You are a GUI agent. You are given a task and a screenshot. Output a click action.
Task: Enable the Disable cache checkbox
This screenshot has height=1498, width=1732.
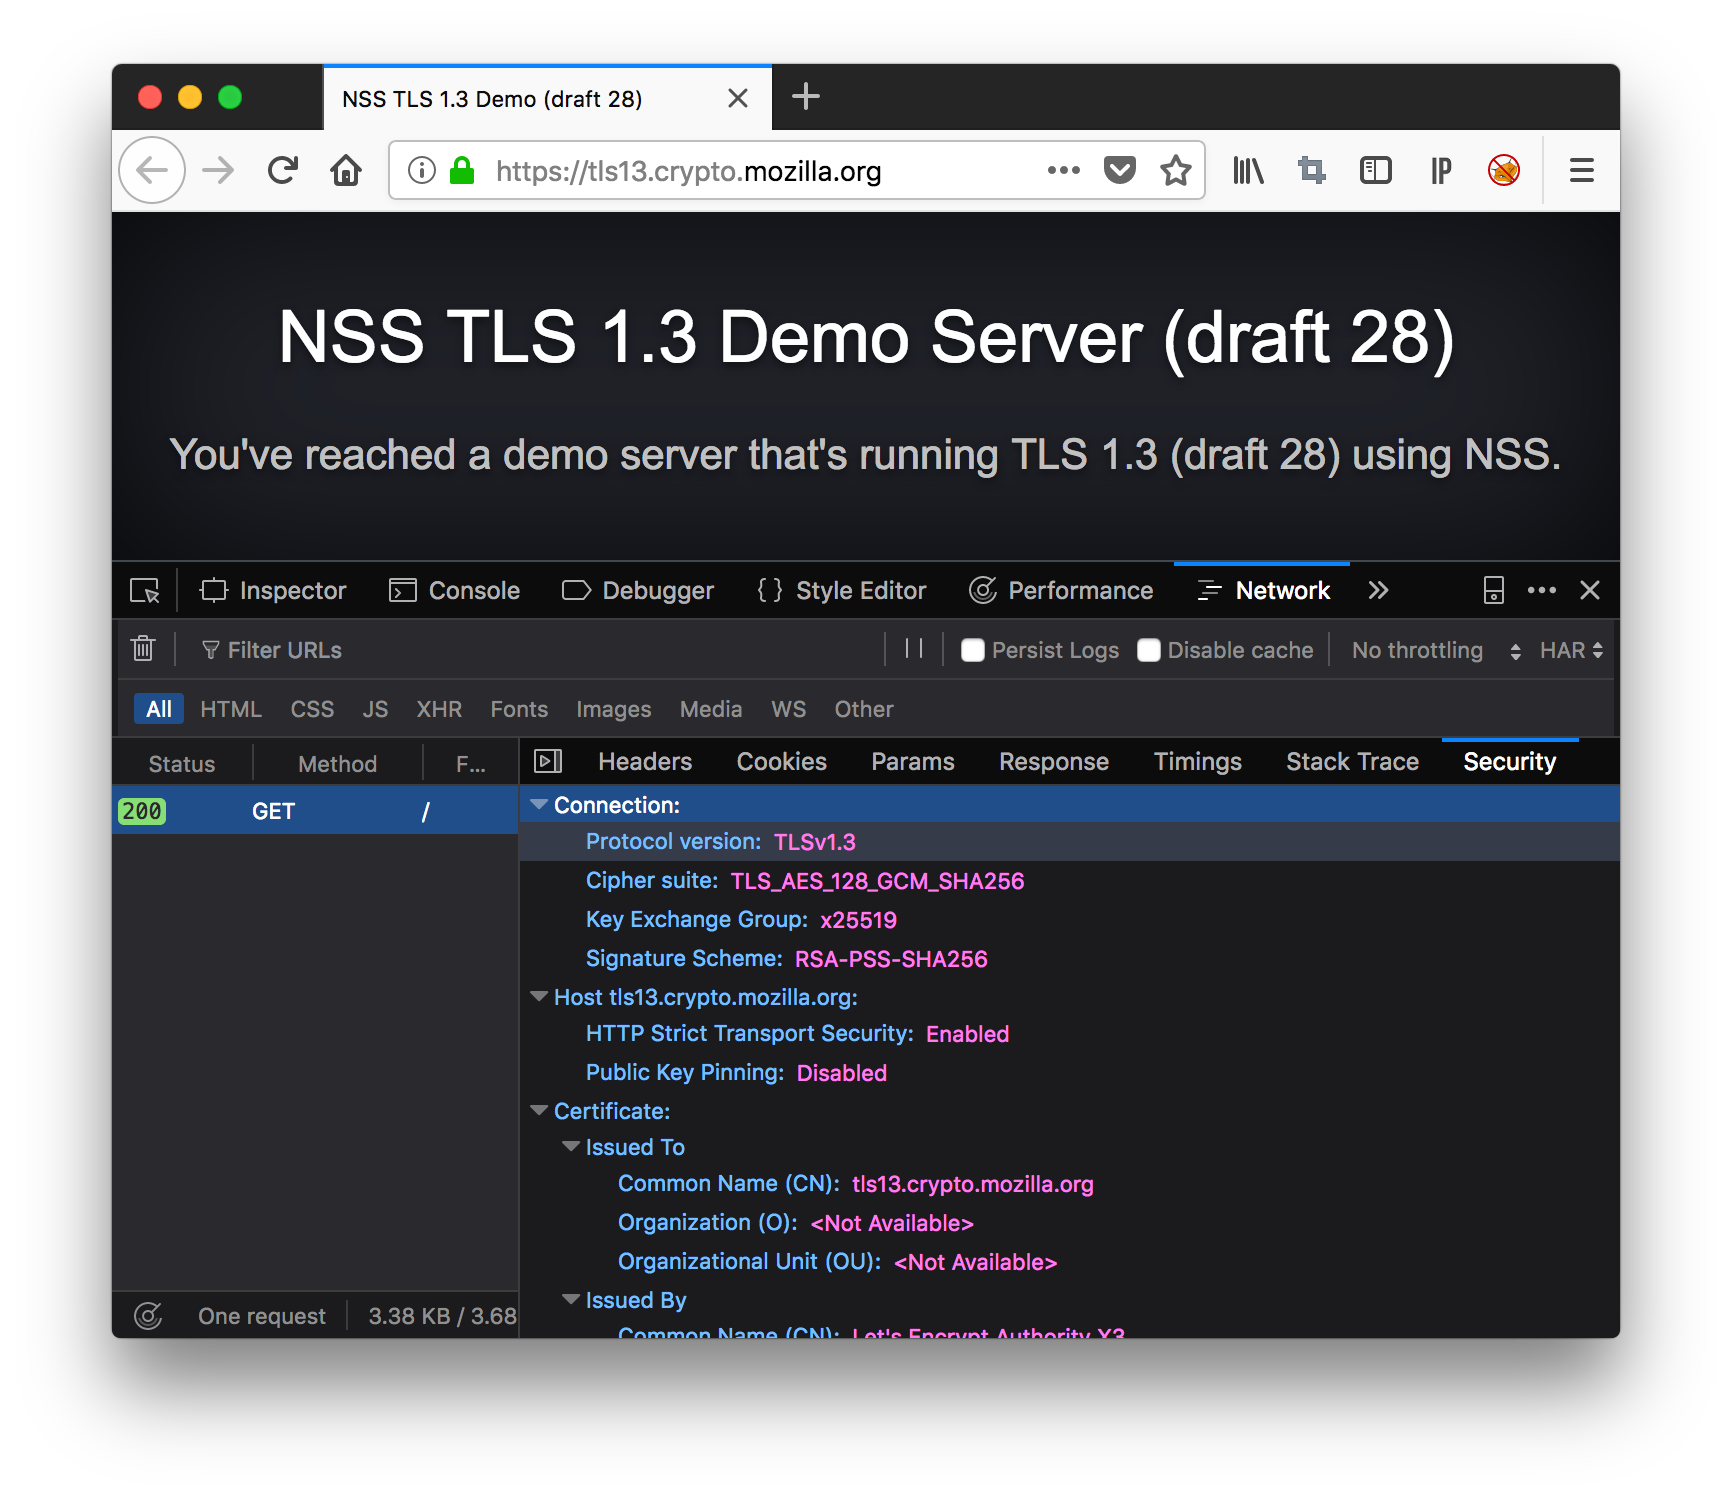(x=1149, y=650)
